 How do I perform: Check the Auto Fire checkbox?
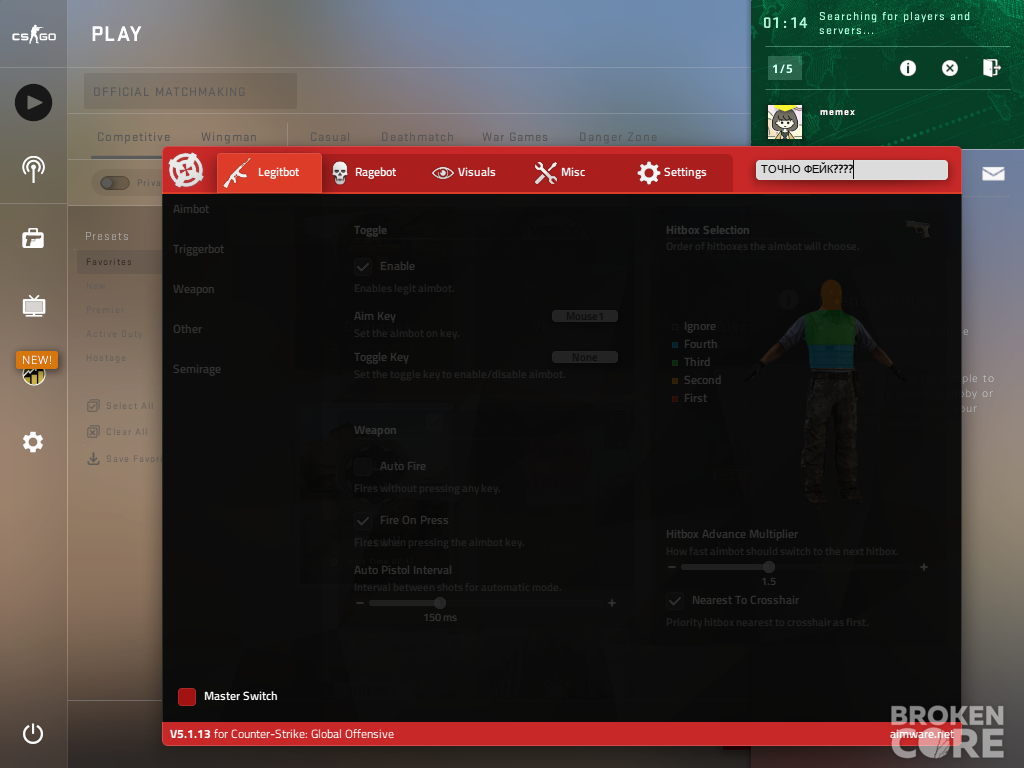(363, 466)
